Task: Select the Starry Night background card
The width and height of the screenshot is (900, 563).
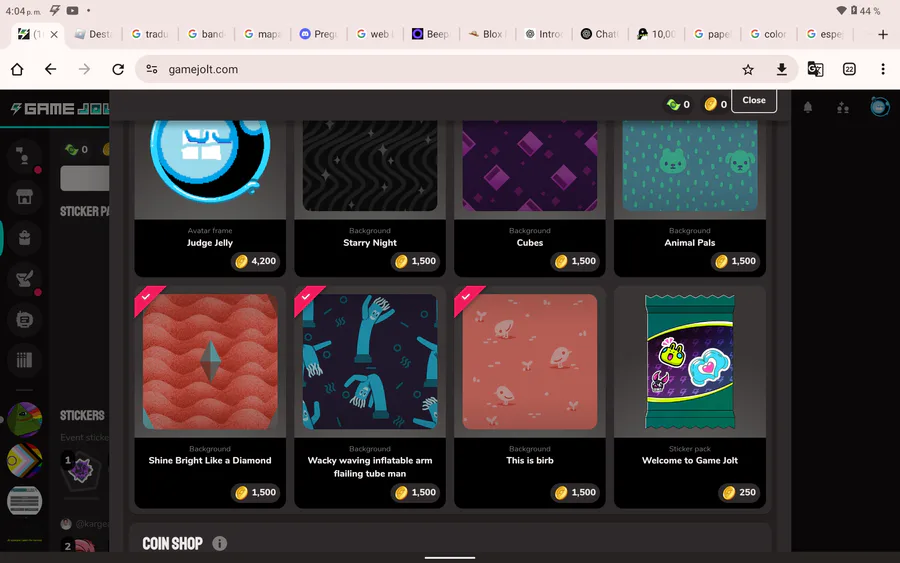Action: point(370,198)
